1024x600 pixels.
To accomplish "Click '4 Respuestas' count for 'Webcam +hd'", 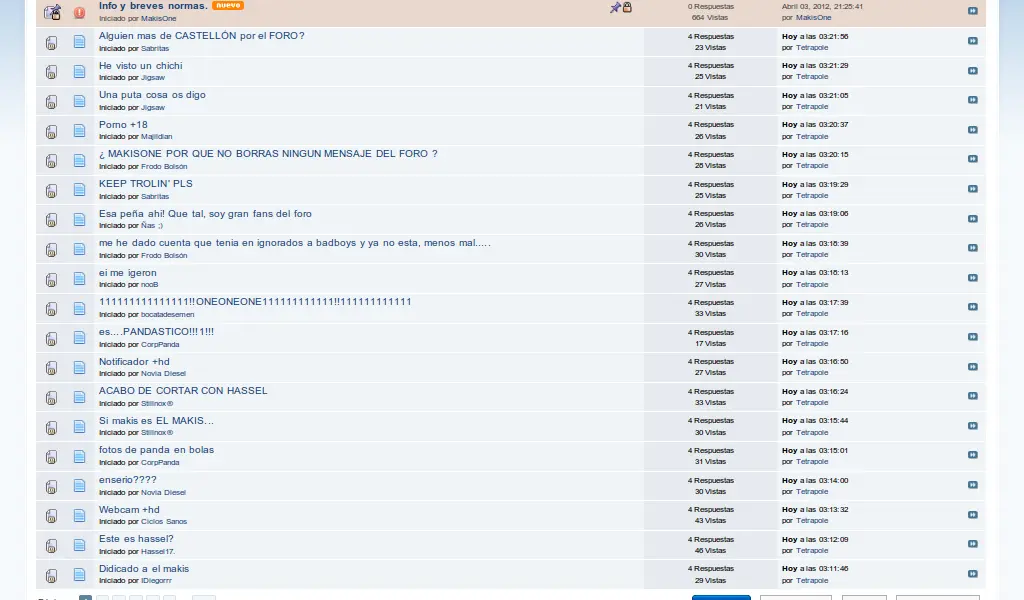I will 711,510.
